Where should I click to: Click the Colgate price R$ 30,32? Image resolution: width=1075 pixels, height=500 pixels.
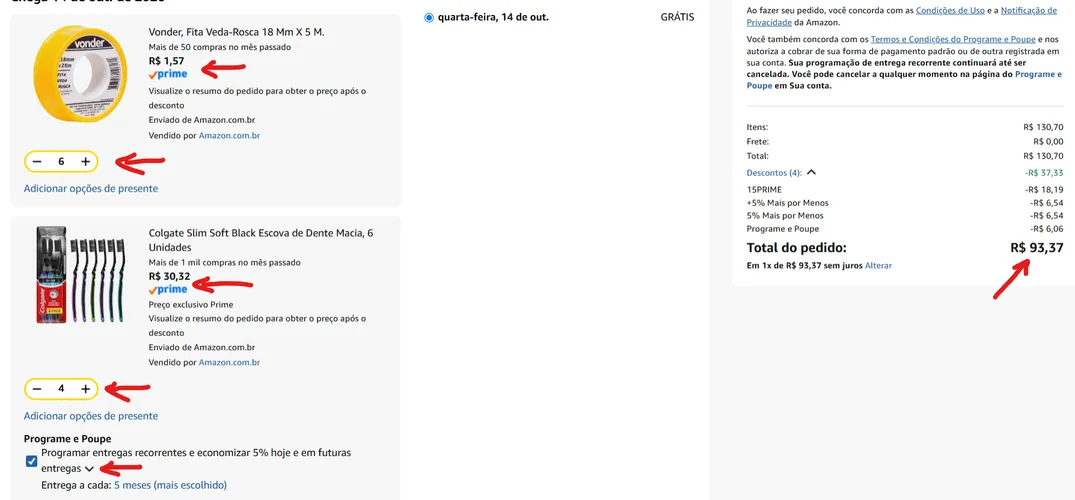click(169, 276)
